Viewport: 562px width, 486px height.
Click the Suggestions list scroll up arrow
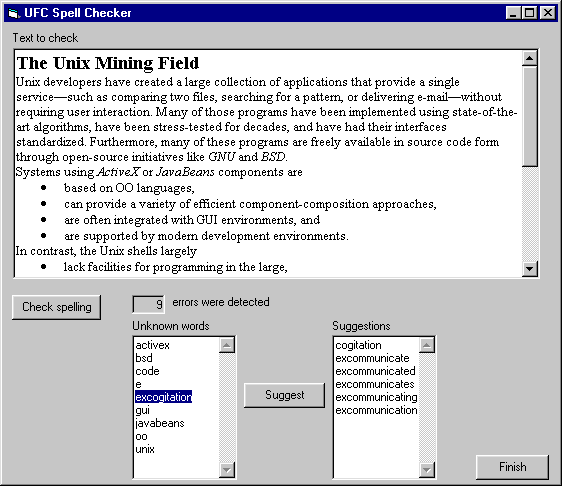point(427,345)
